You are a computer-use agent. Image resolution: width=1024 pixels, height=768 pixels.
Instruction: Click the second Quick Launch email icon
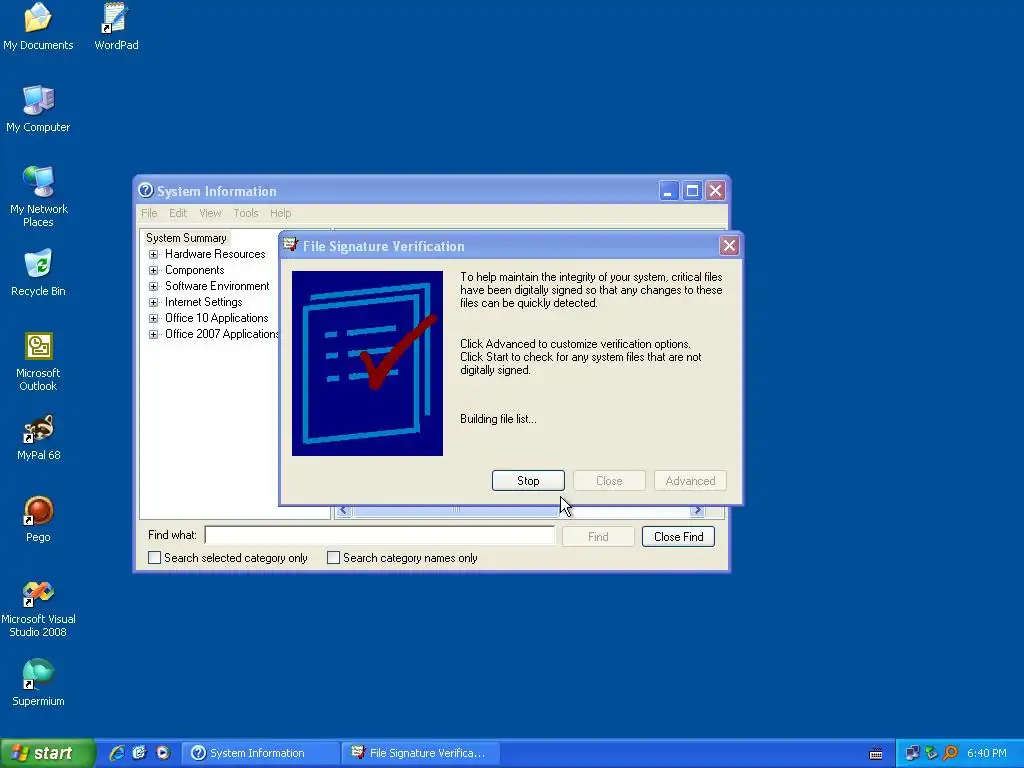point(139,753)
